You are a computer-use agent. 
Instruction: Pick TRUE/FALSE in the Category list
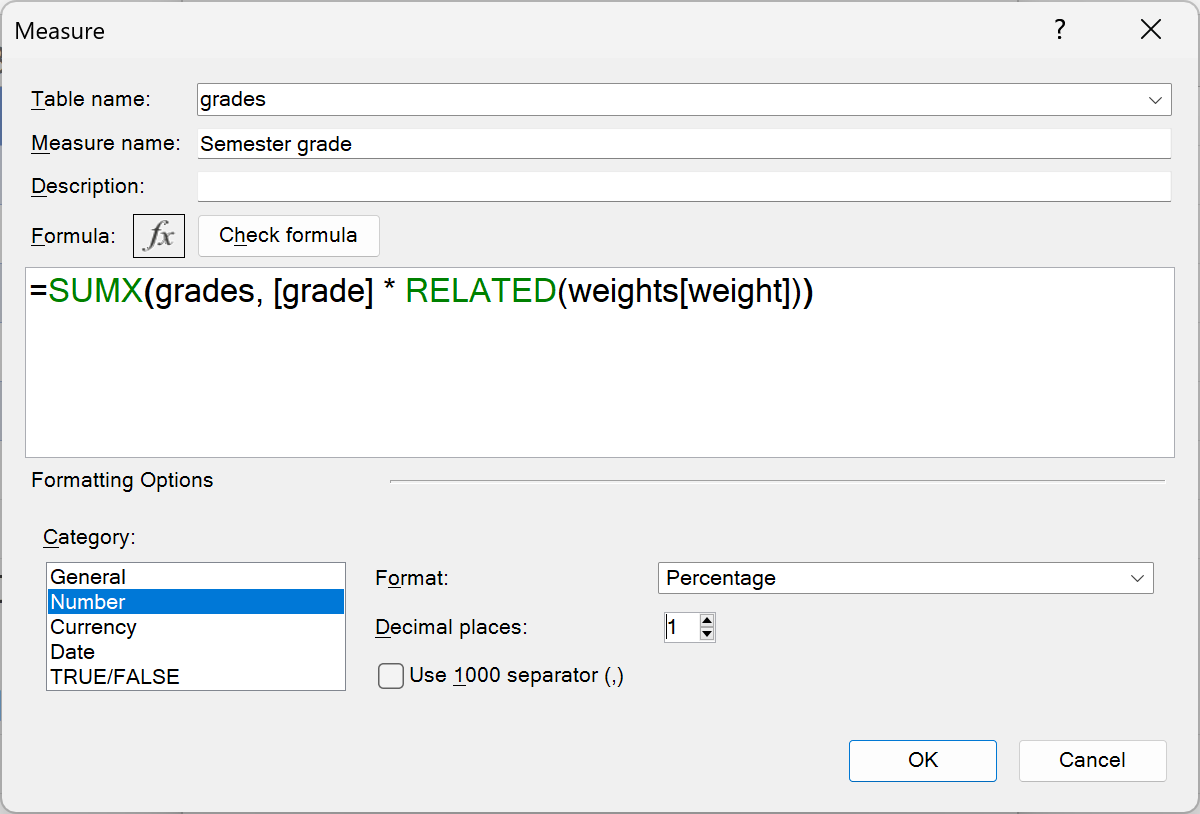115,677
